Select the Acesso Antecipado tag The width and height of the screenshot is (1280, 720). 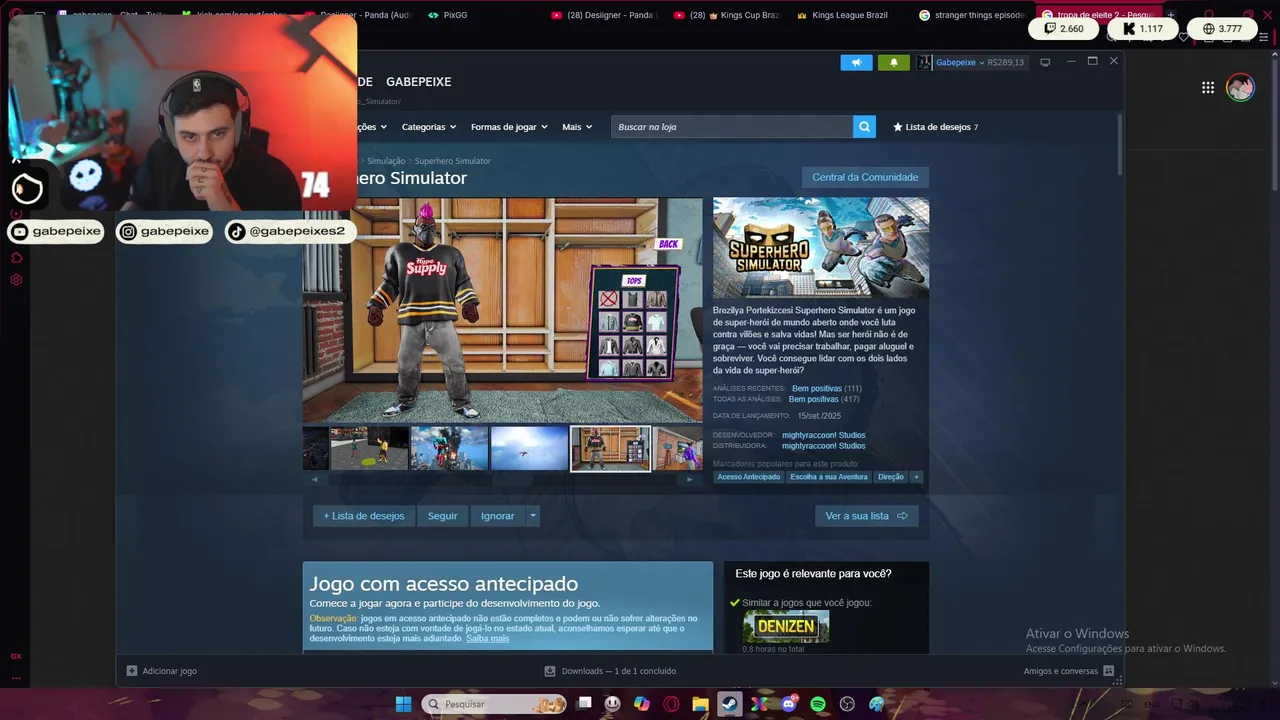point(748,477)
